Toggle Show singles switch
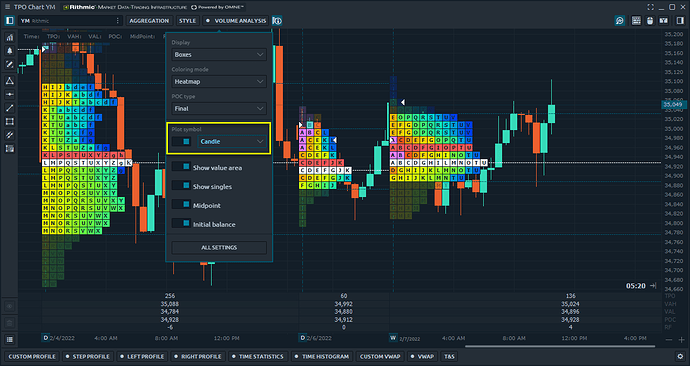 [181, 186]
